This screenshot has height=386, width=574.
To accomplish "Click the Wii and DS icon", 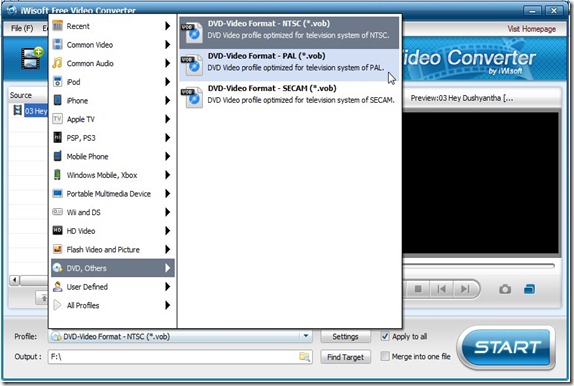I will [57, 212].
